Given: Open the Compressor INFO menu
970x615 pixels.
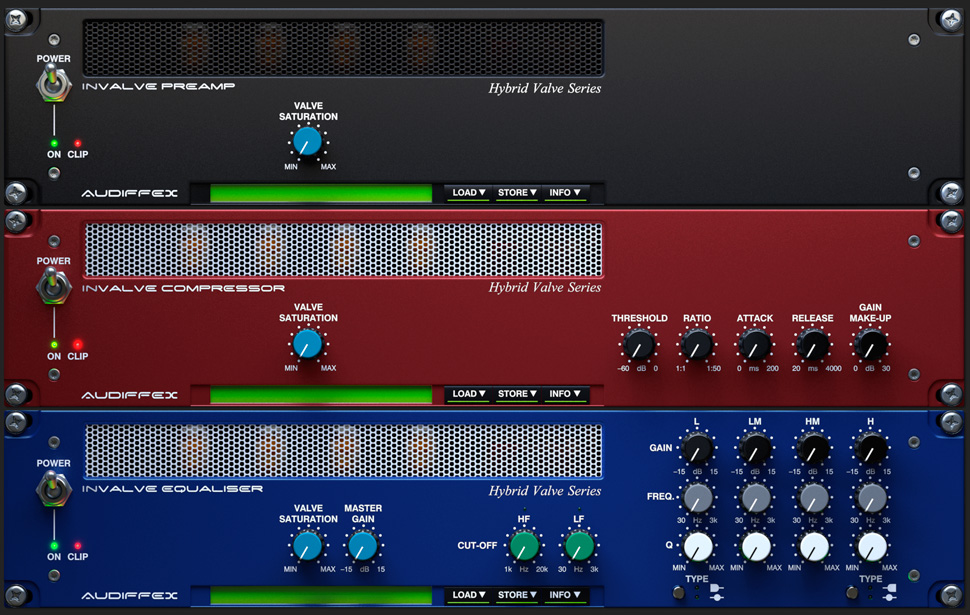Looking at the screenshot, I should point(564,394).
